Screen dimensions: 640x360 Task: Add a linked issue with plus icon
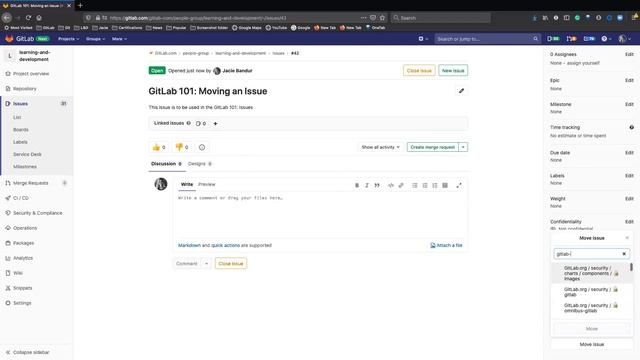215,123
